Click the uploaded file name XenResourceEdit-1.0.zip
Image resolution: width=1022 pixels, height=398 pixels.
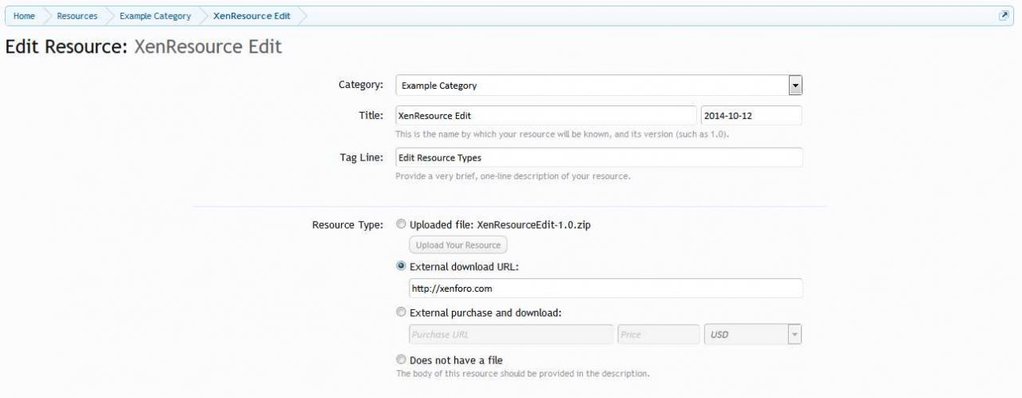[534, 225]
